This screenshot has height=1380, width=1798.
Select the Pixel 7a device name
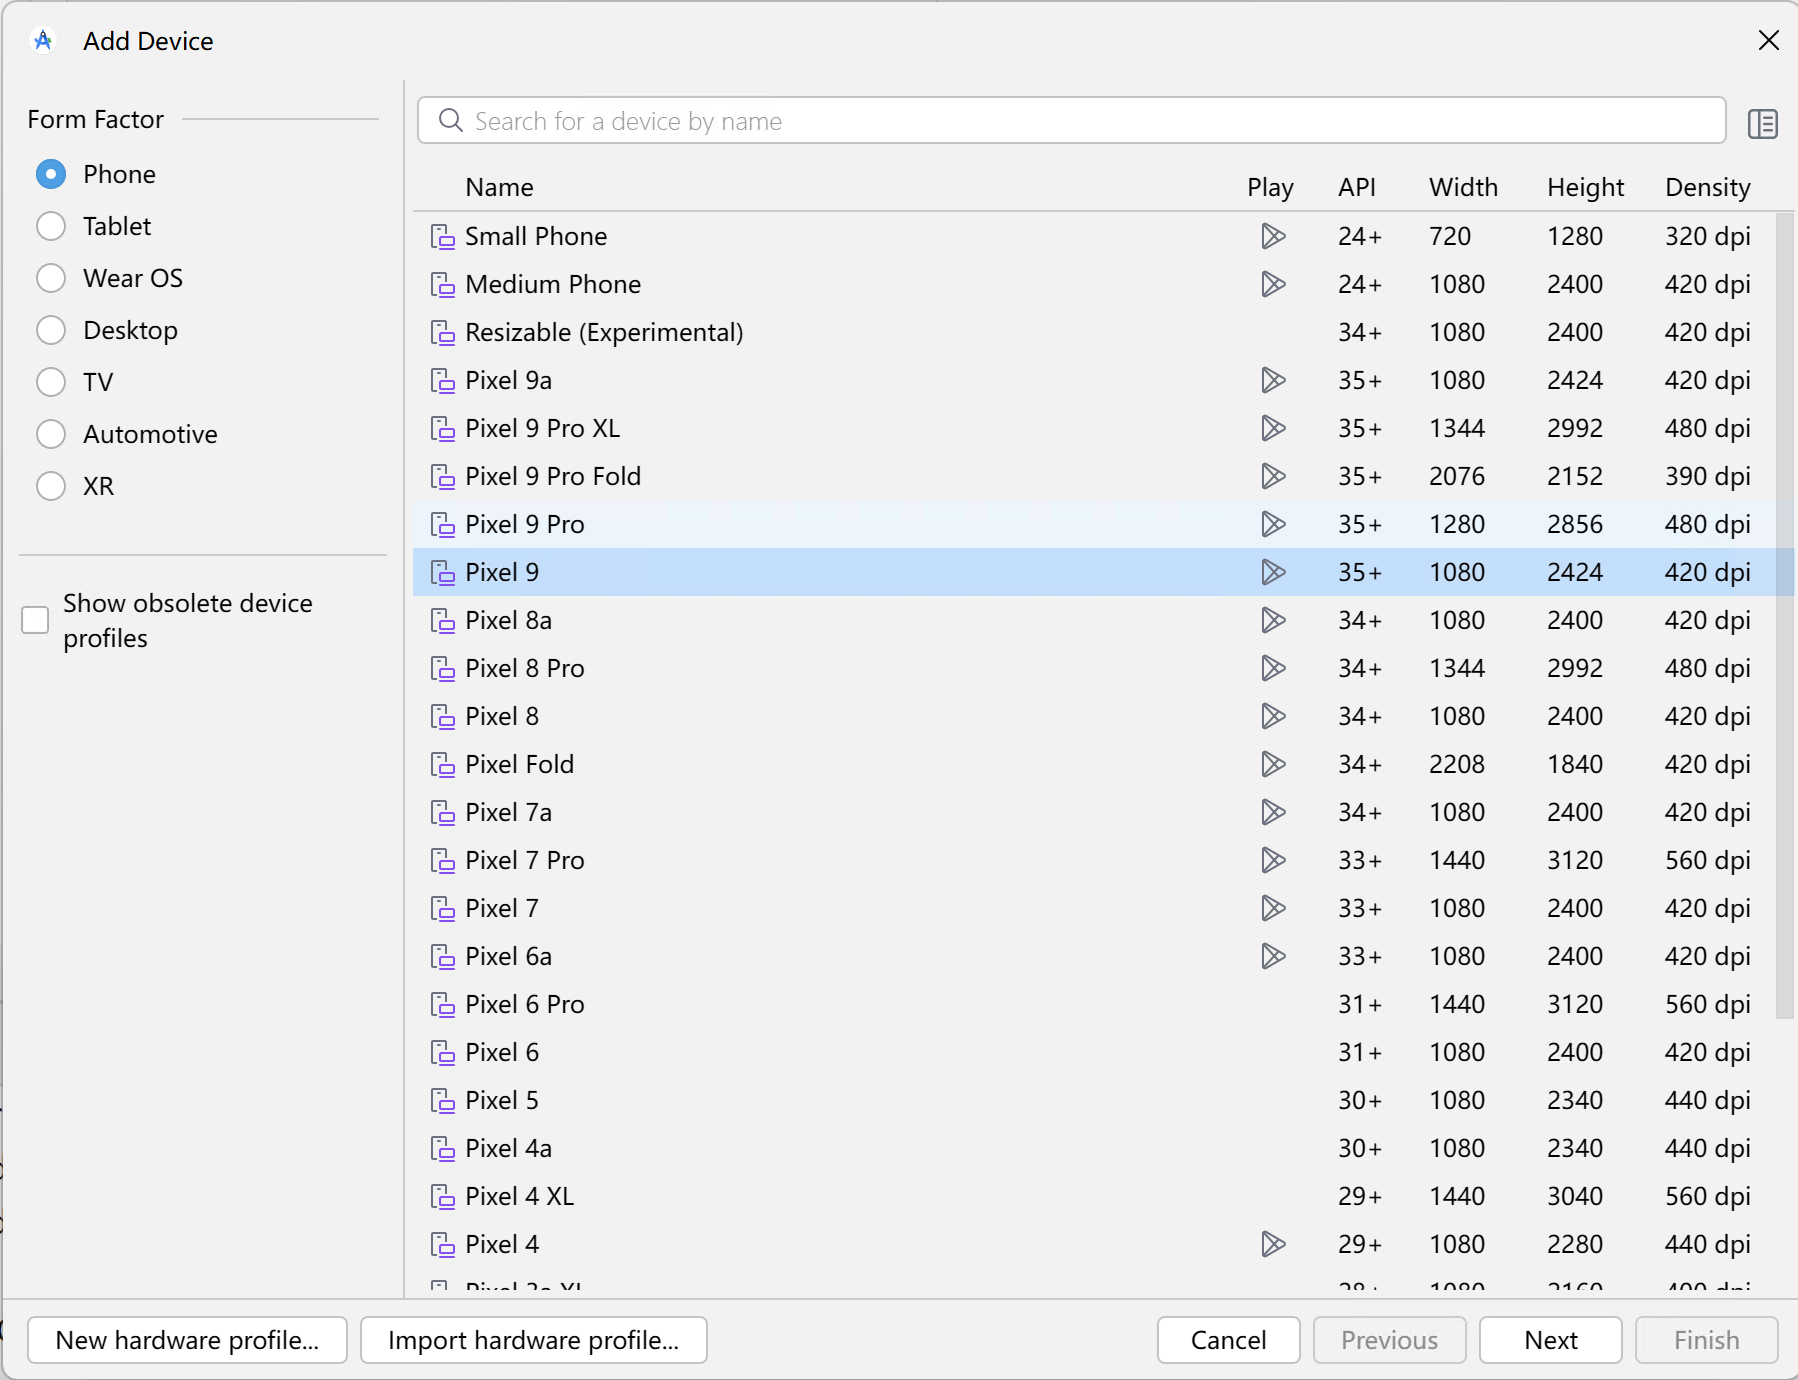(x=508, y=812)
